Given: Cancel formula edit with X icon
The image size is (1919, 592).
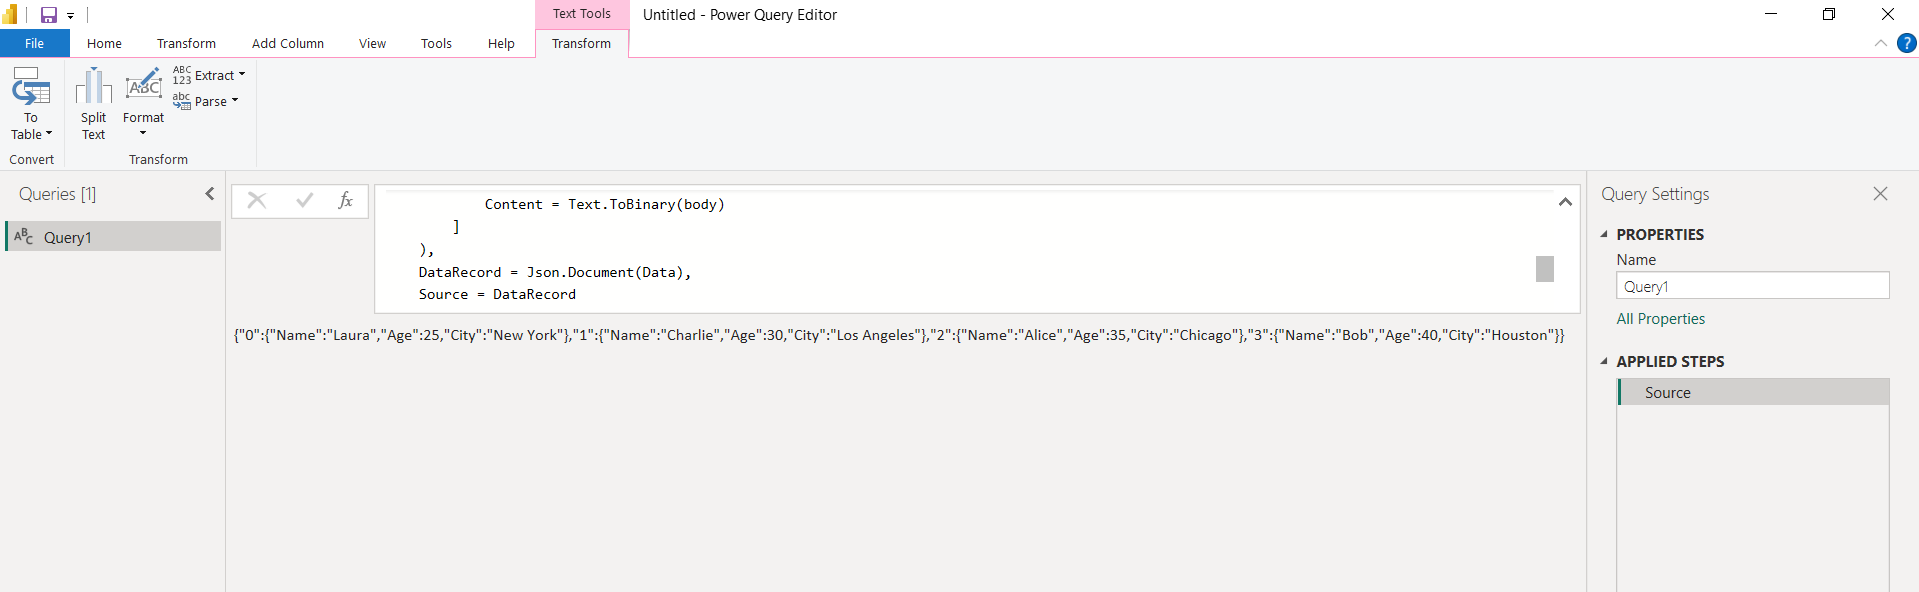Looking at the screenshot, I should pos(257,201).
